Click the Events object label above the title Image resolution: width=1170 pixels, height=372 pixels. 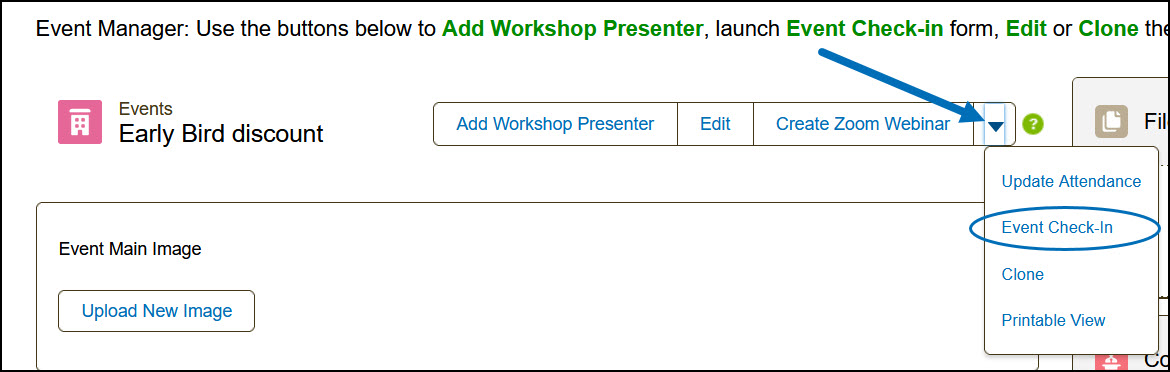(x=146, y=109)
